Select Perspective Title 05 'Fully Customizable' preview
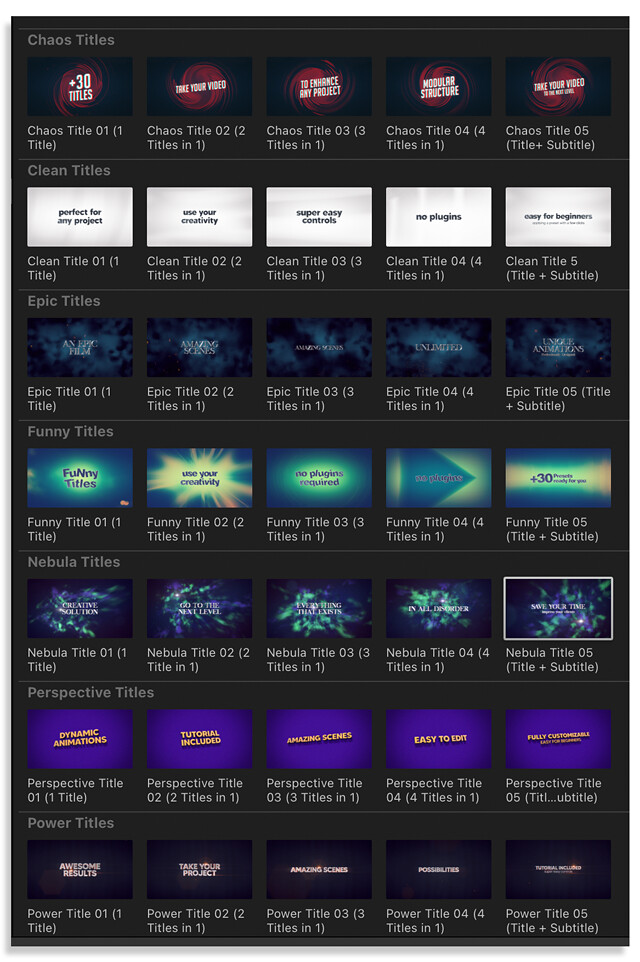640x962 pixels. coord(558,739)
